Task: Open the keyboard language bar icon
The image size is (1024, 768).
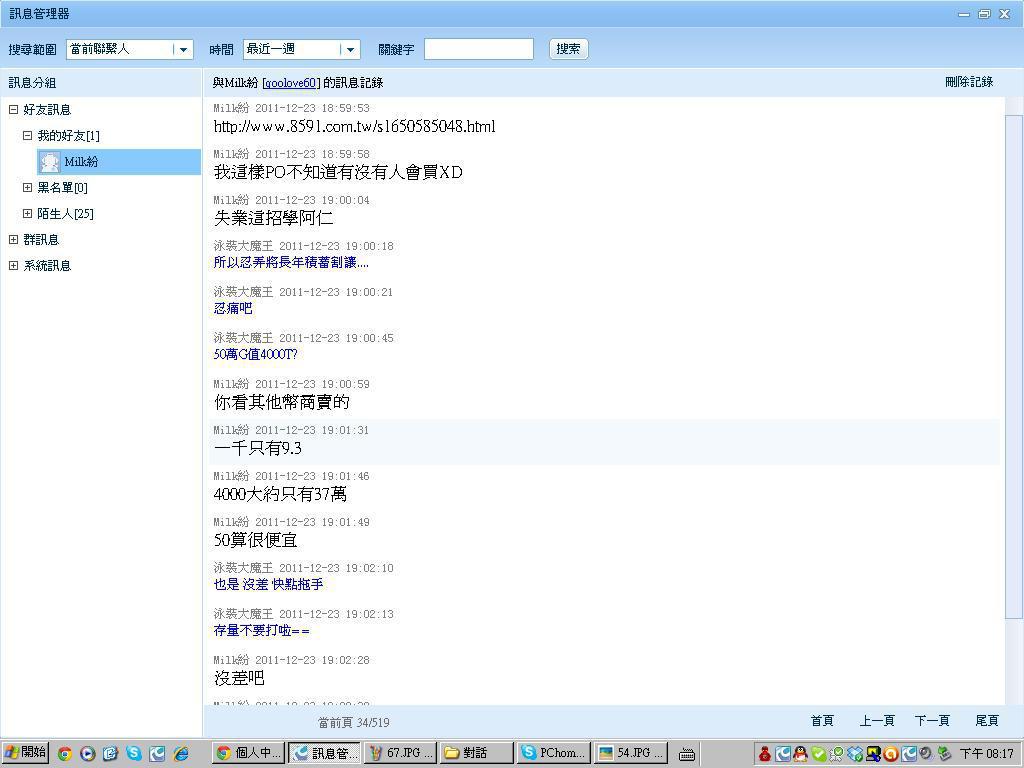Action: click(x=687, y=754)
